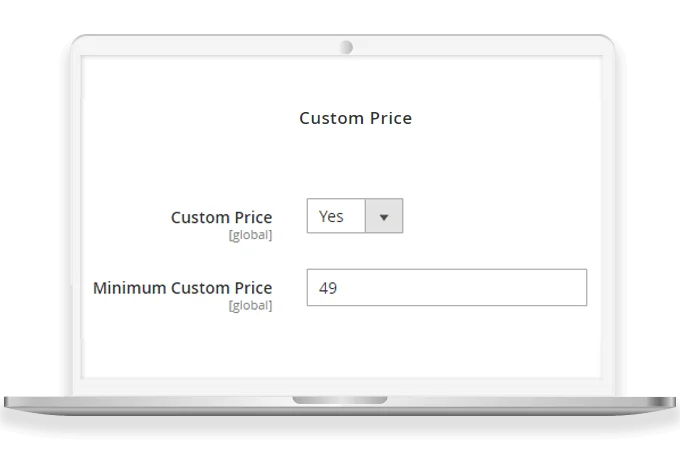Click the dropdown arrow beside Yes
Screen dimensions: 680x450
(383, 216)
